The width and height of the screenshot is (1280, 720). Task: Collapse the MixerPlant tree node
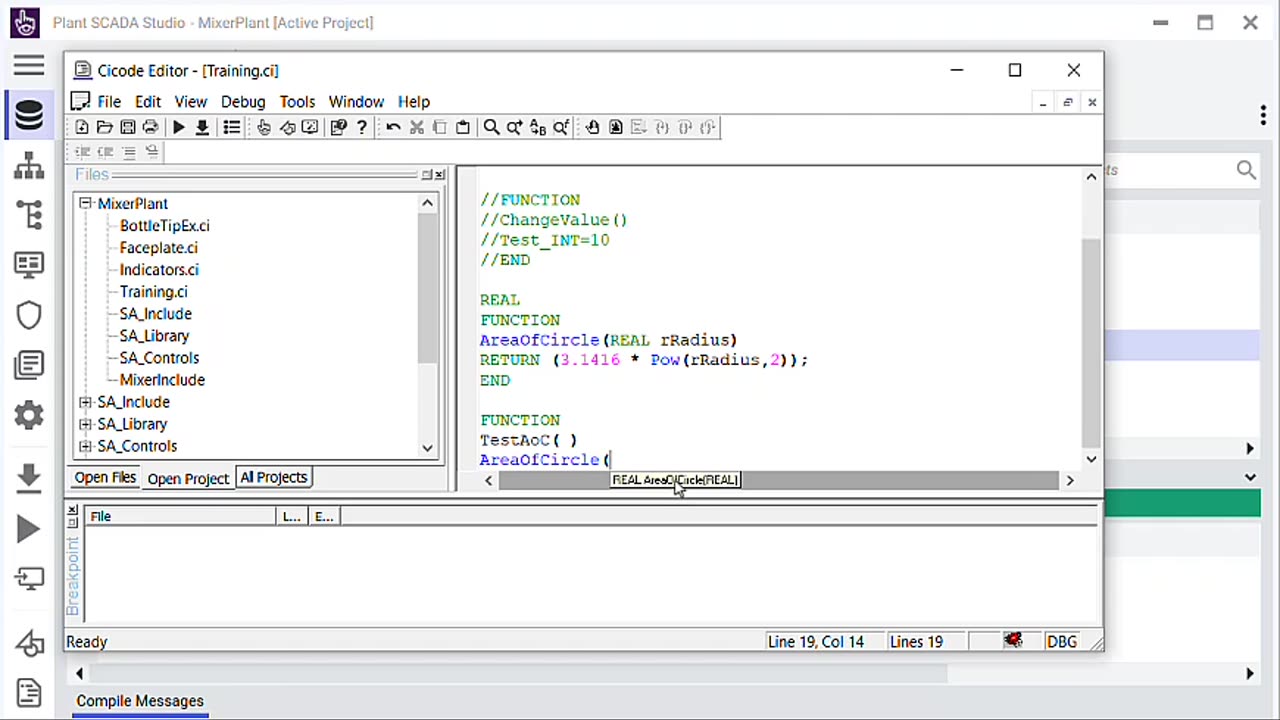click(85, 203)
